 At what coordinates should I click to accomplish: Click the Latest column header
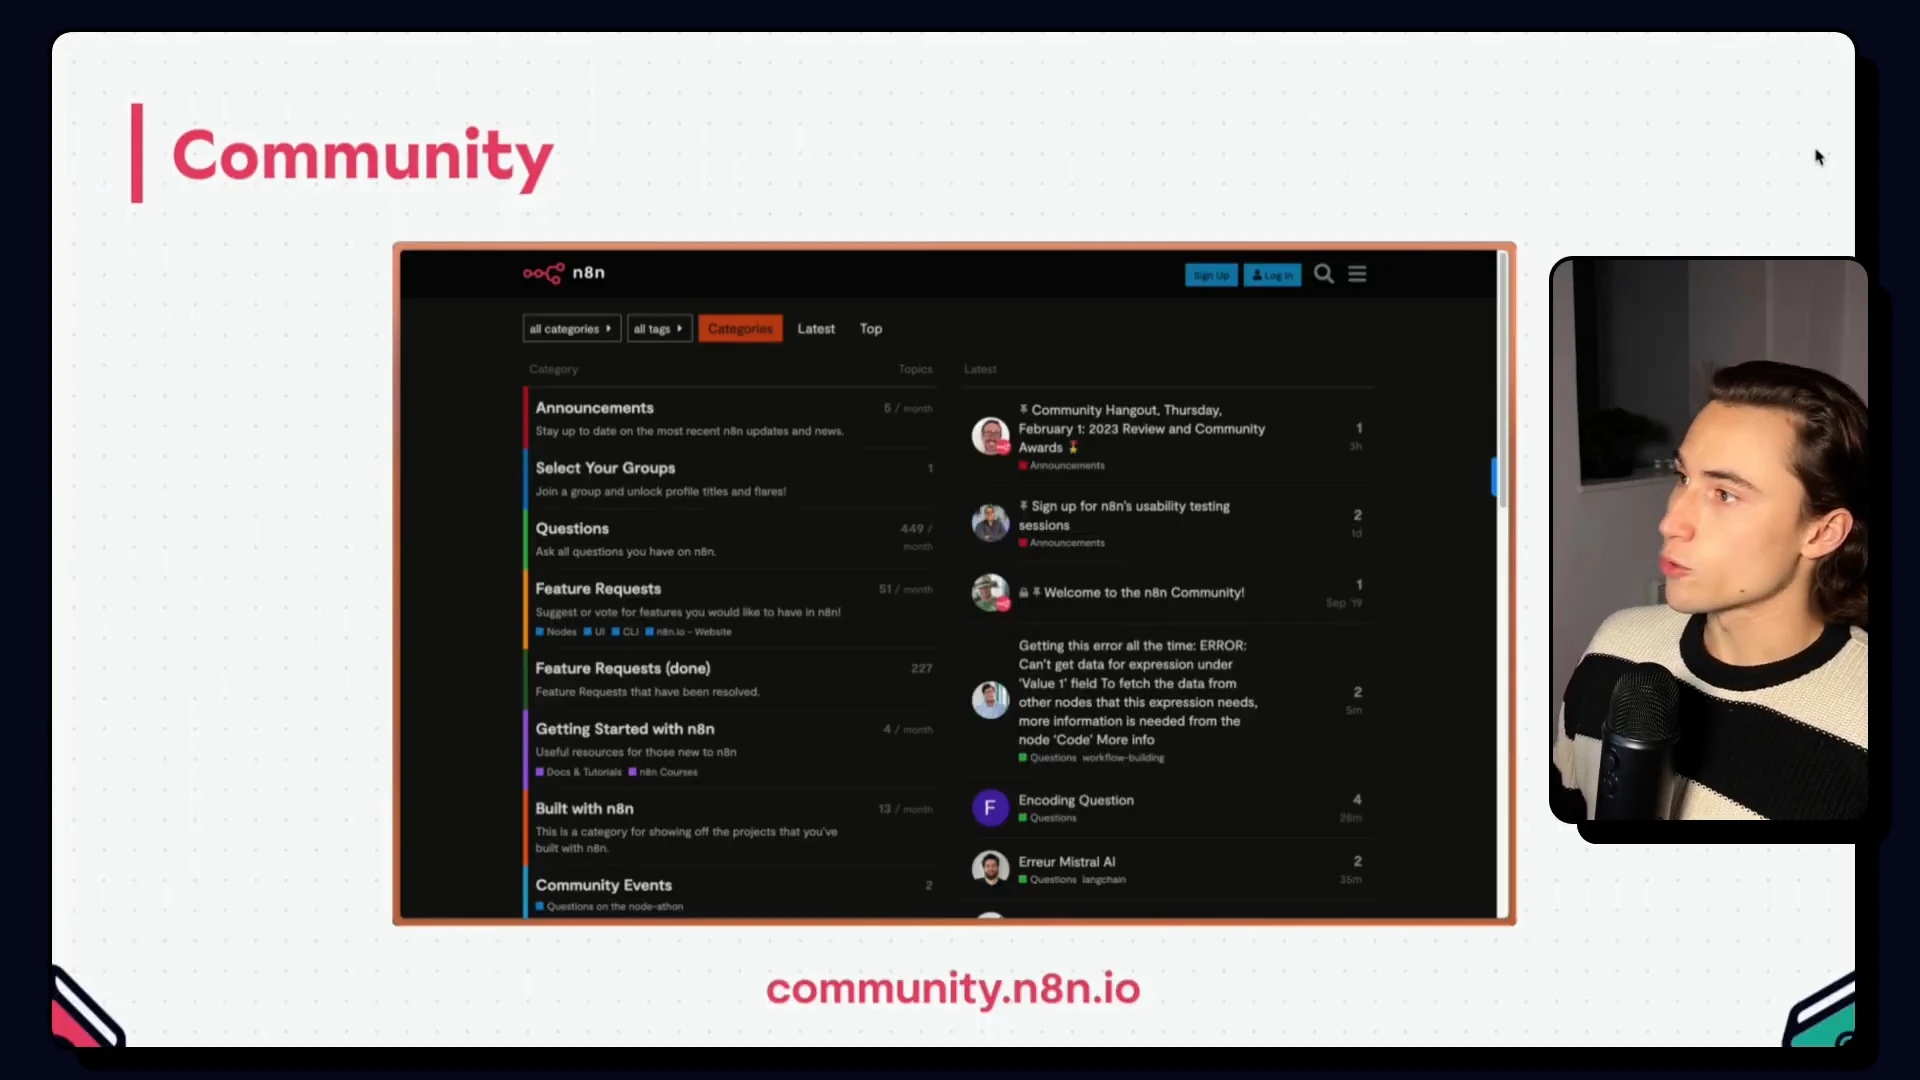tap(980, 369)
